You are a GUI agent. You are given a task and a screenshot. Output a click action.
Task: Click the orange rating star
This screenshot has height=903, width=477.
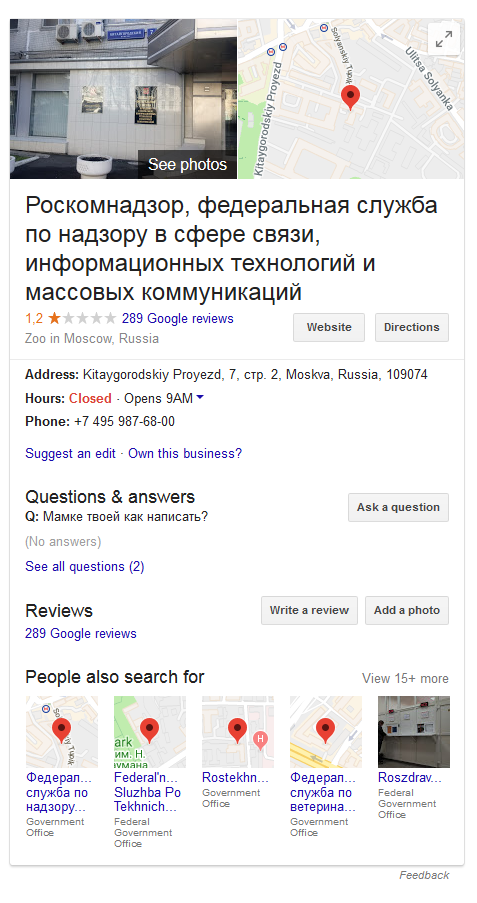(55, 318)
